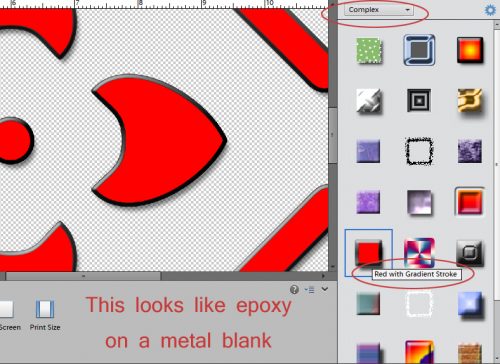Select the blue glass frame style
The width and height of the screenshot is (500, 364).
tap(419, 50)
